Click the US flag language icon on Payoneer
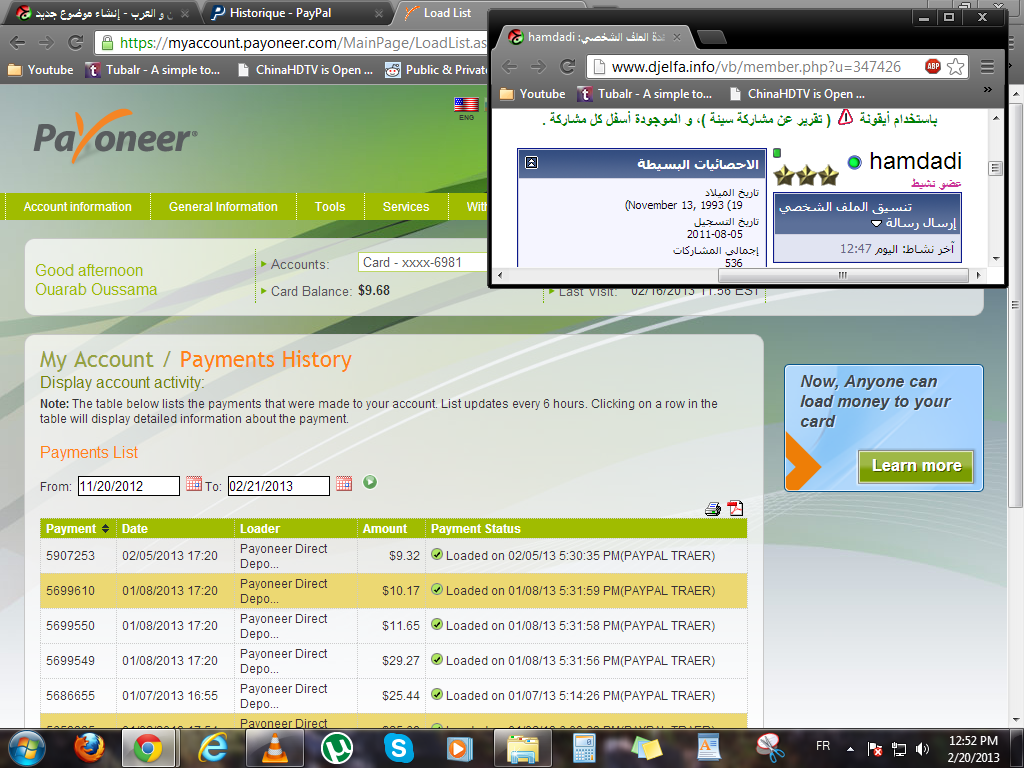This screenshot has height=768, width=1024. (466, 104)
